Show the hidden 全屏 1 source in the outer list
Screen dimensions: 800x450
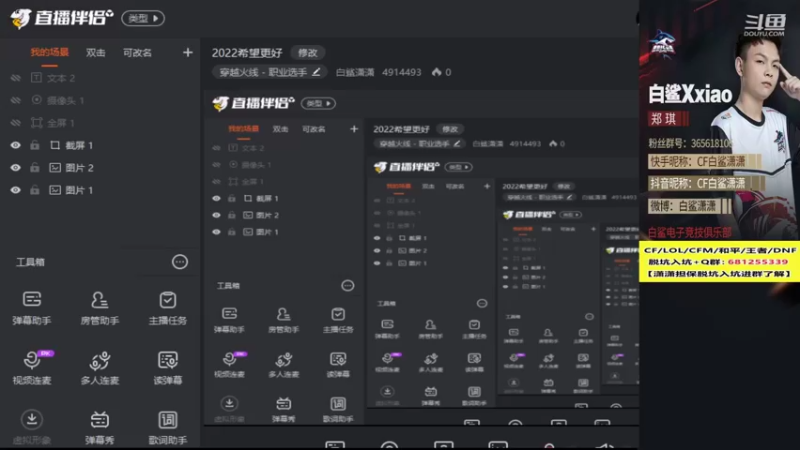click(16, 123)
